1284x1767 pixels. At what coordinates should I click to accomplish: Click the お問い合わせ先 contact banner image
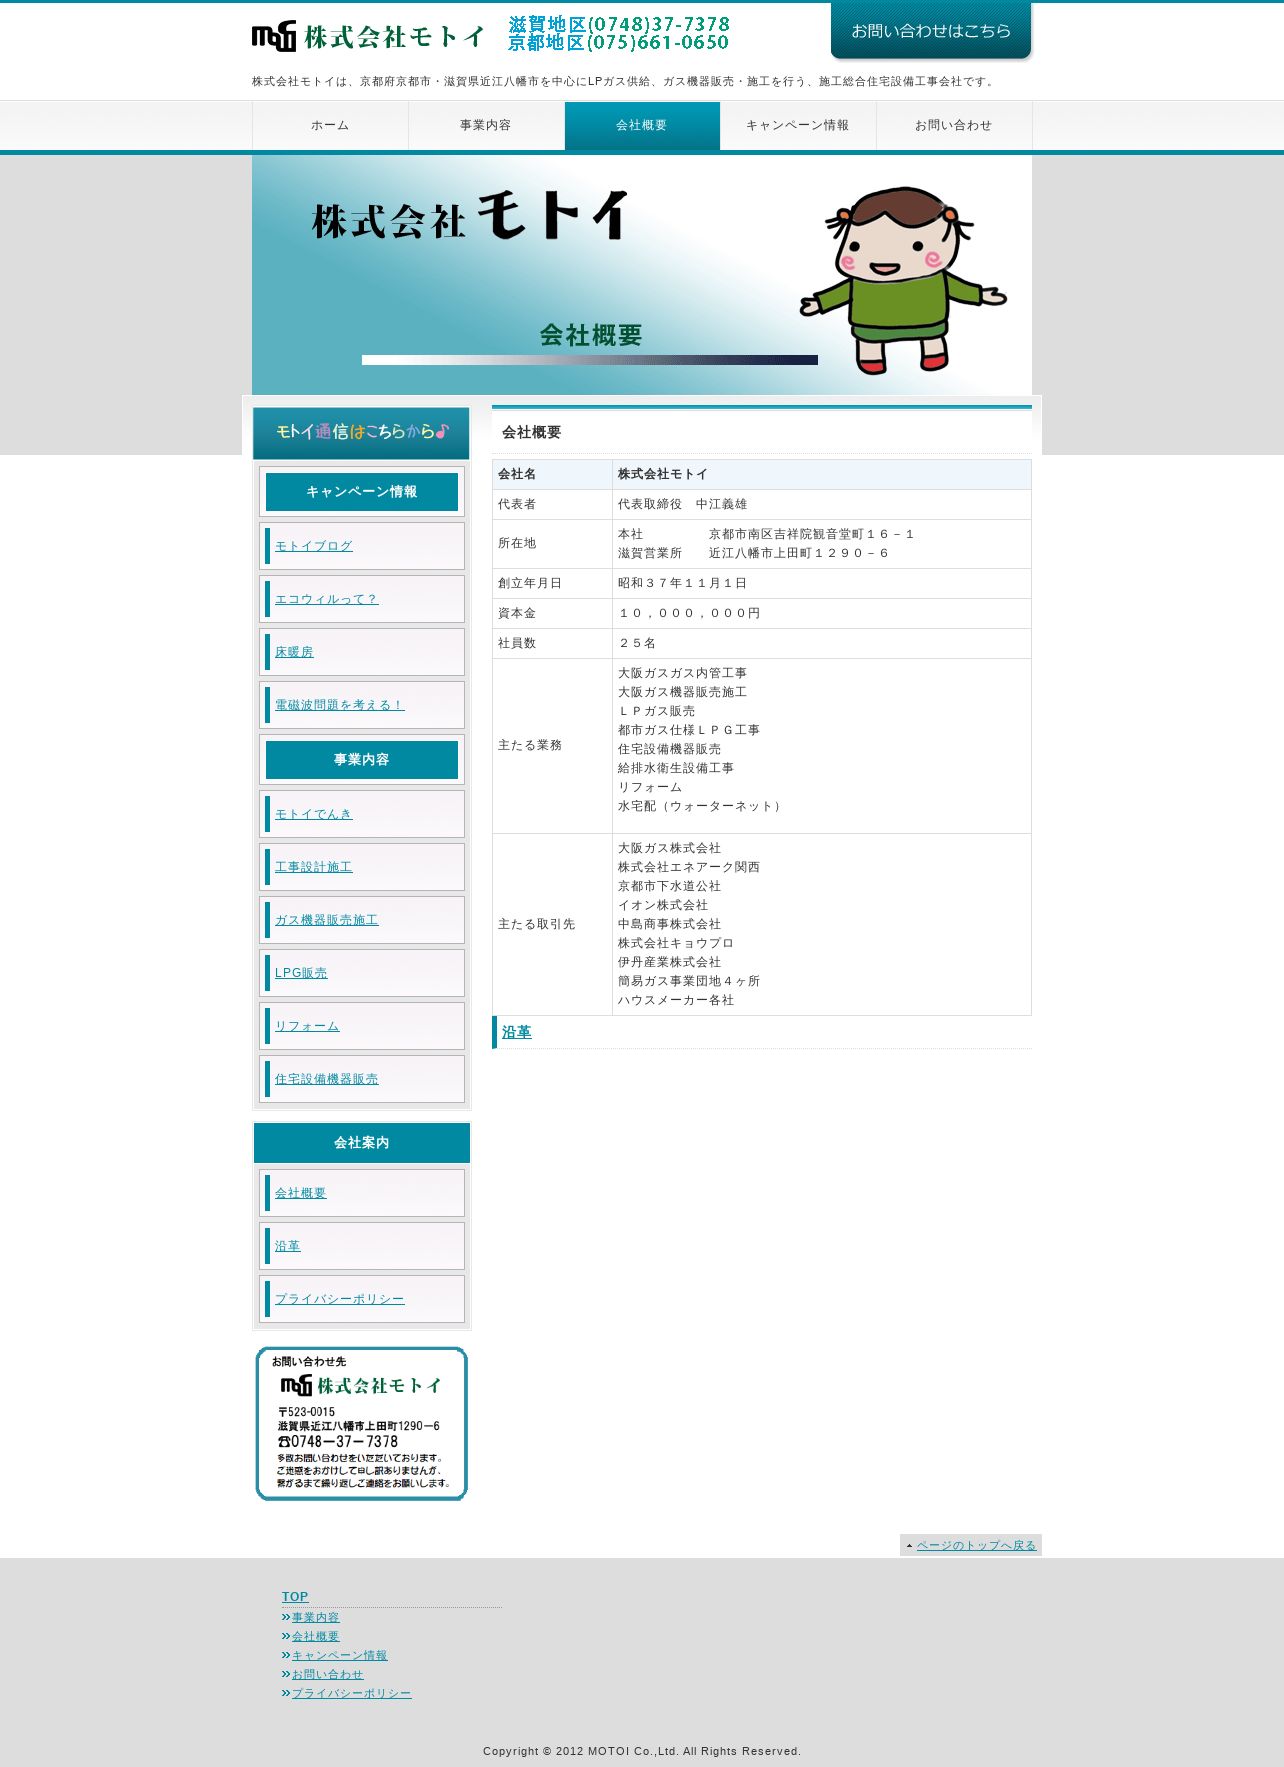point(362,1424)
